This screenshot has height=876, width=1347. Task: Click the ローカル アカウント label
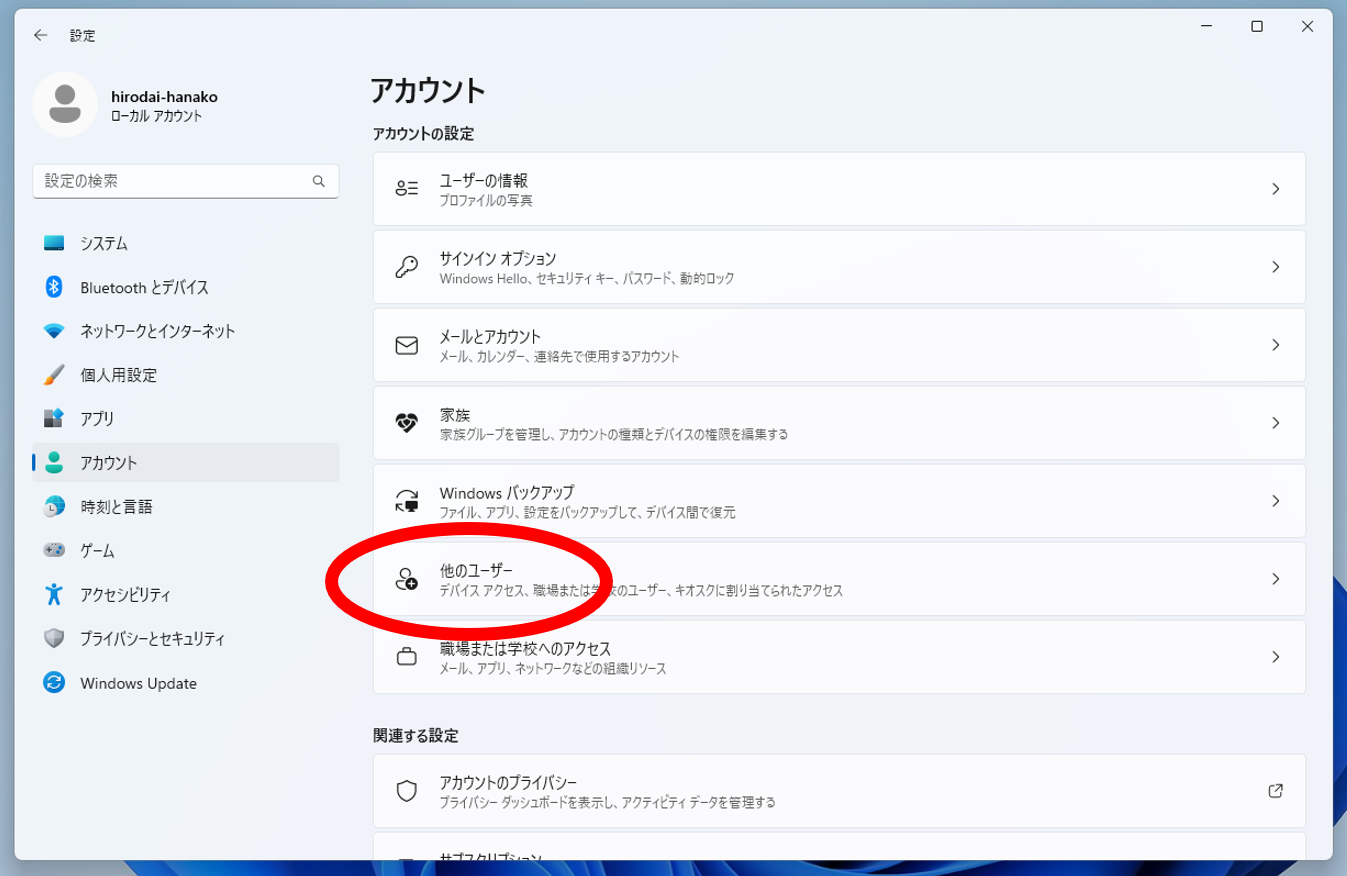pos(156,116)
